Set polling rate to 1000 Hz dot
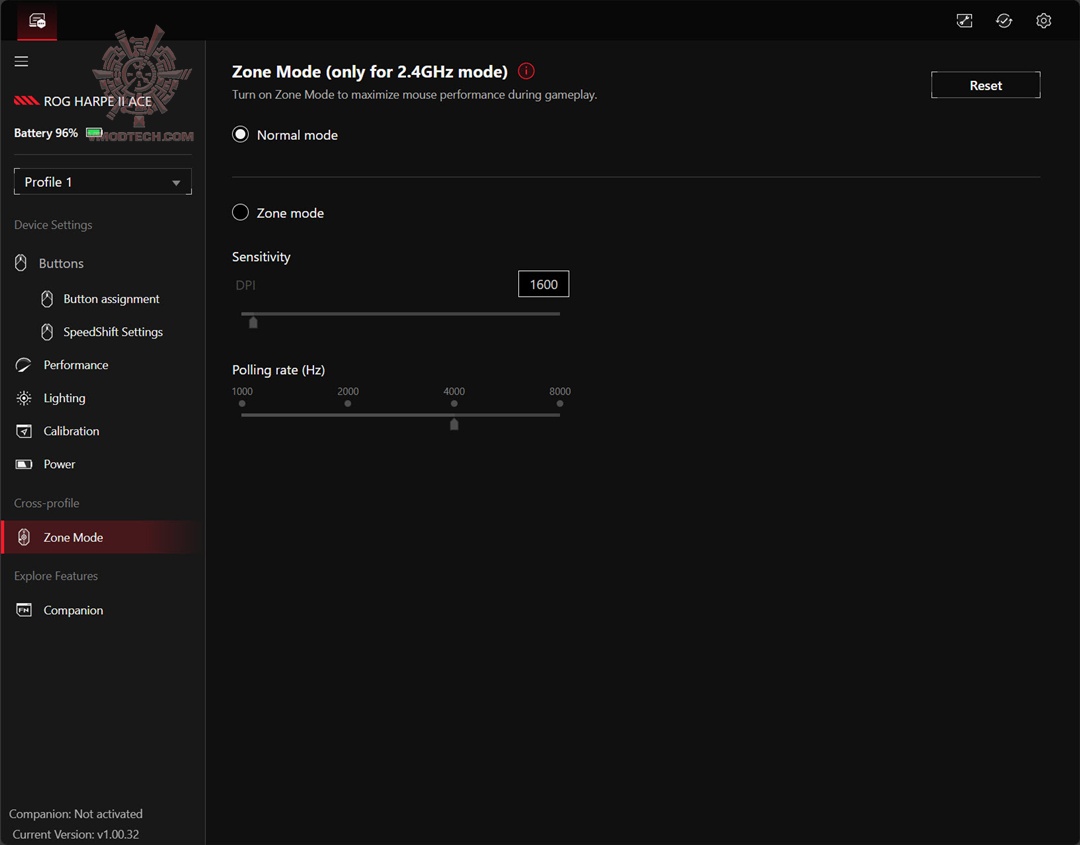This screenshot has width=1080, height=845. click(x=242, y=404)
